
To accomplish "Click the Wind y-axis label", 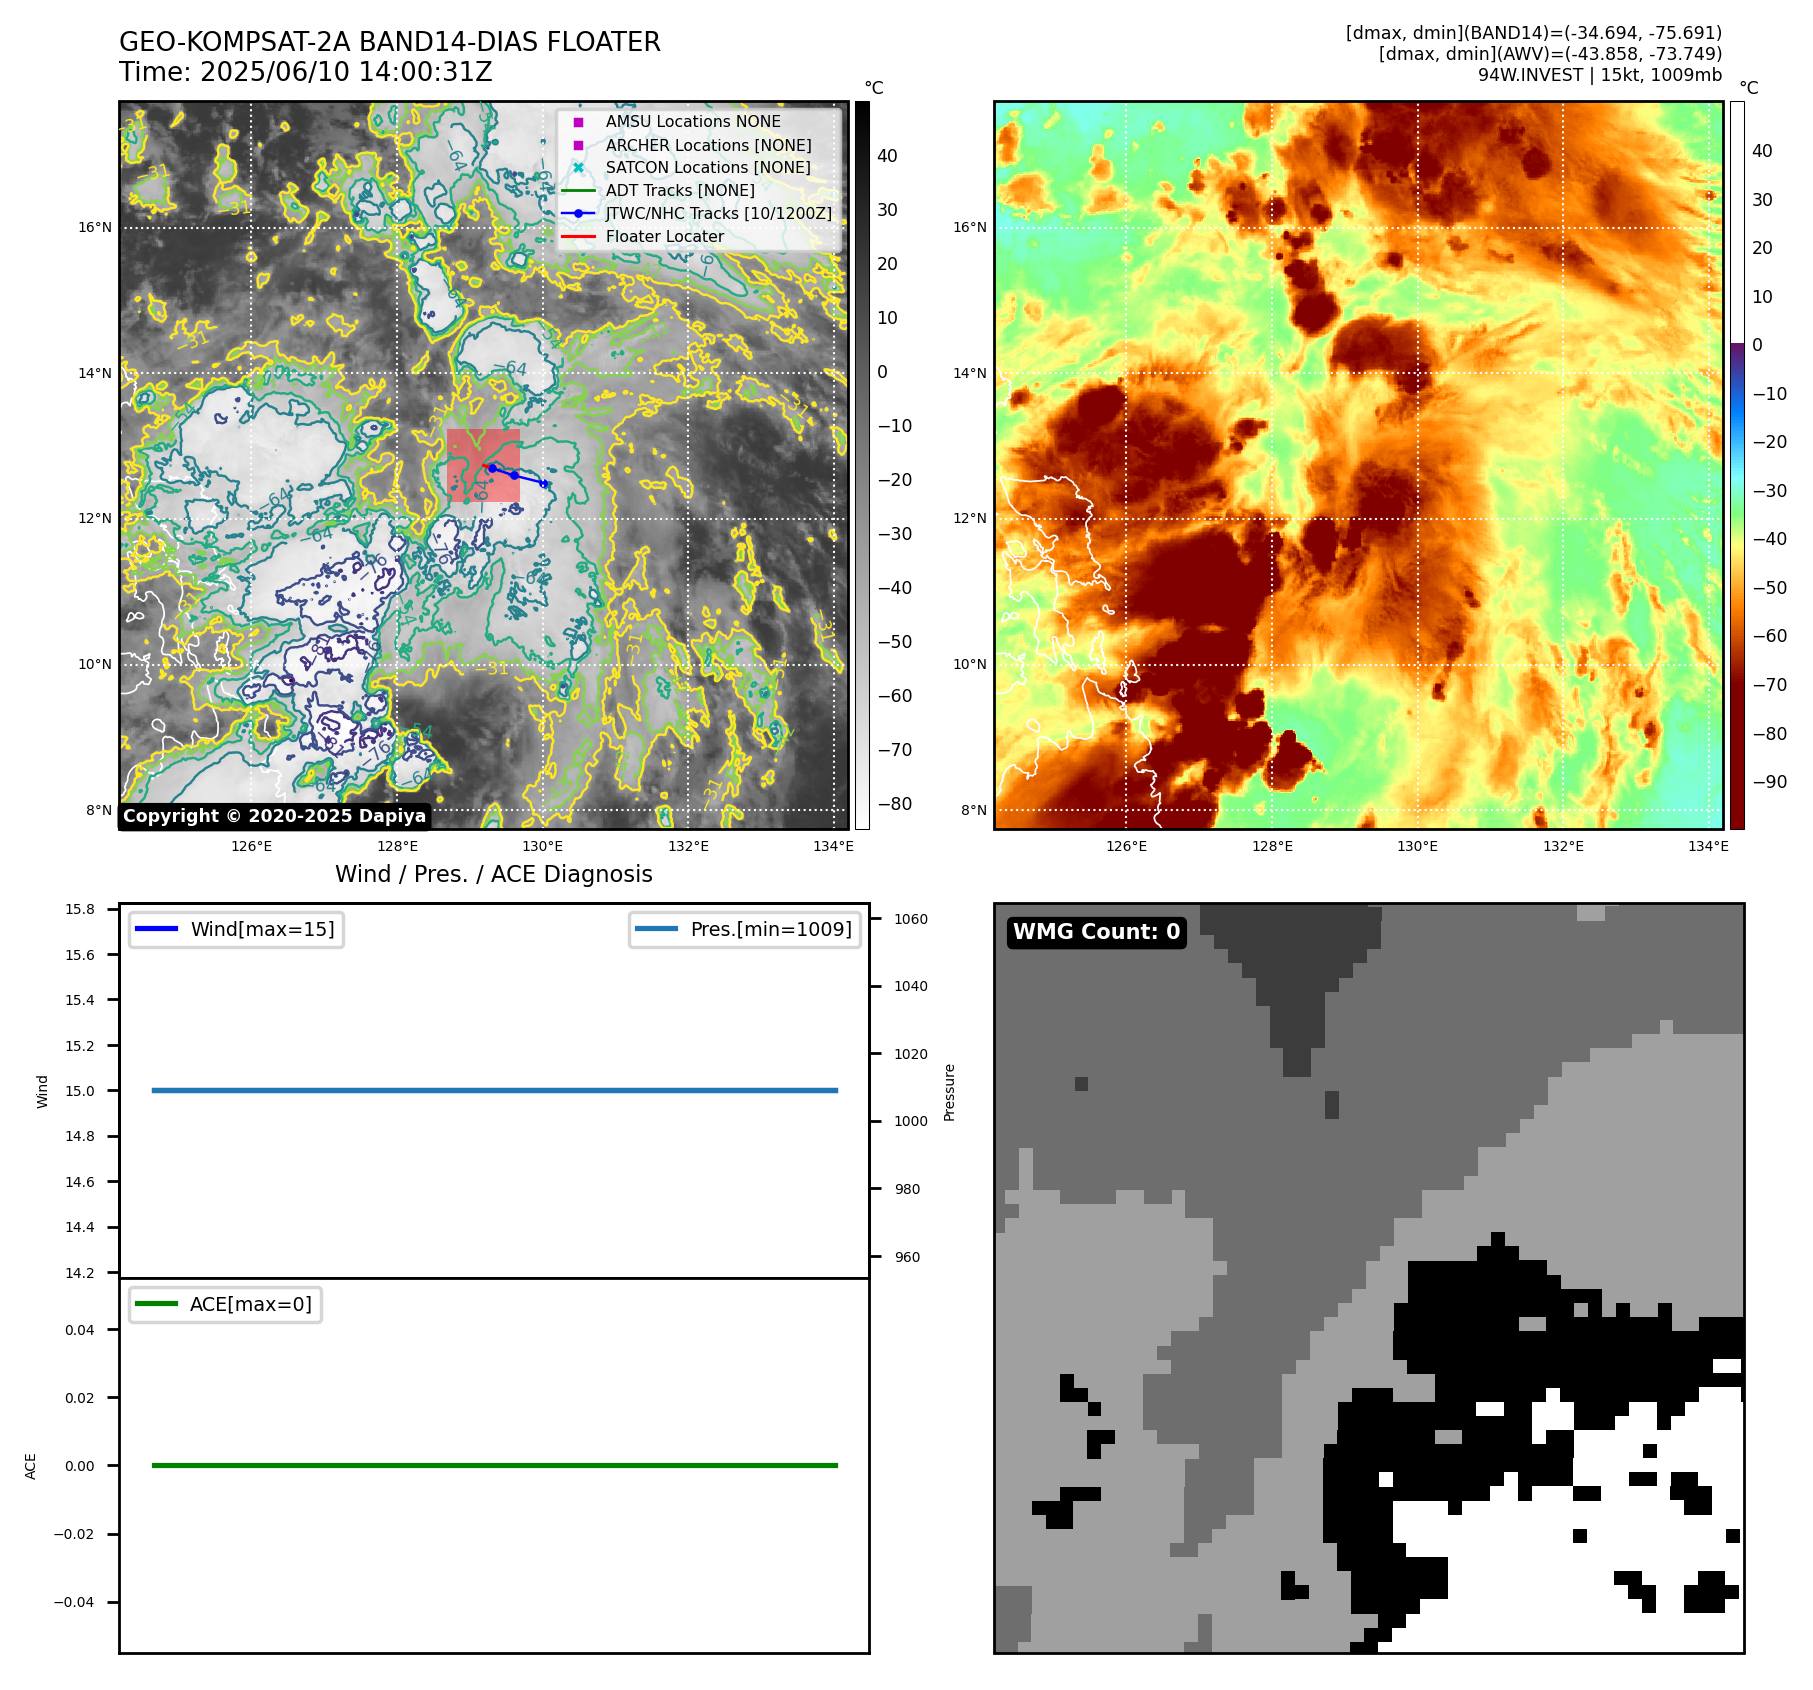I will (42, 1091).
